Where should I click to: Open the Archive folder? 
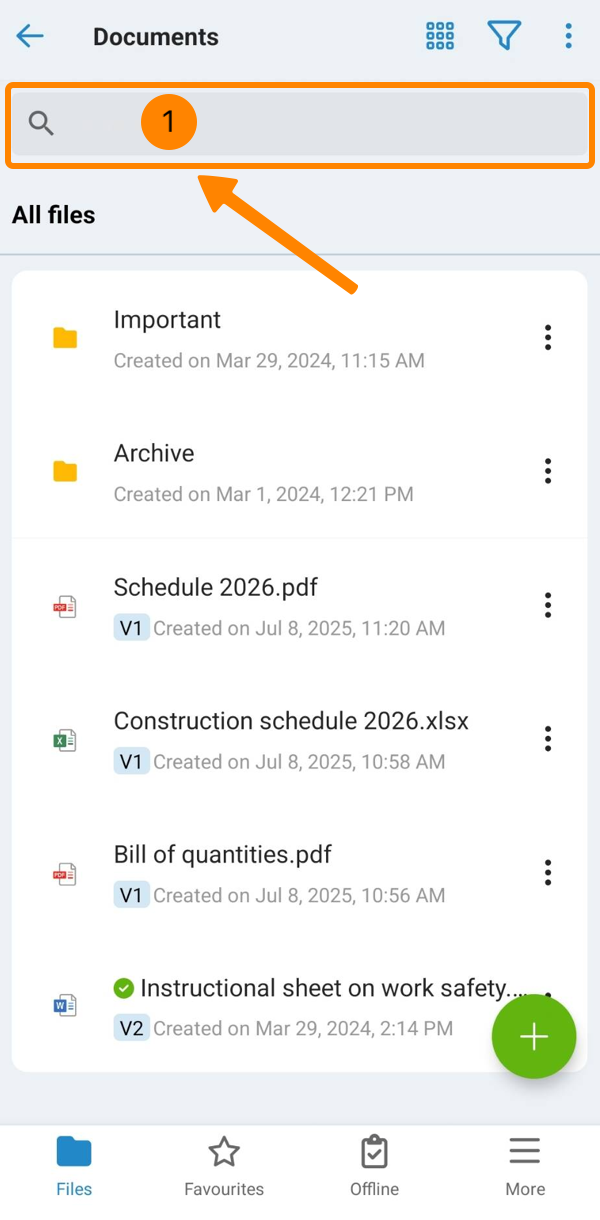click(x=154, y=453)
